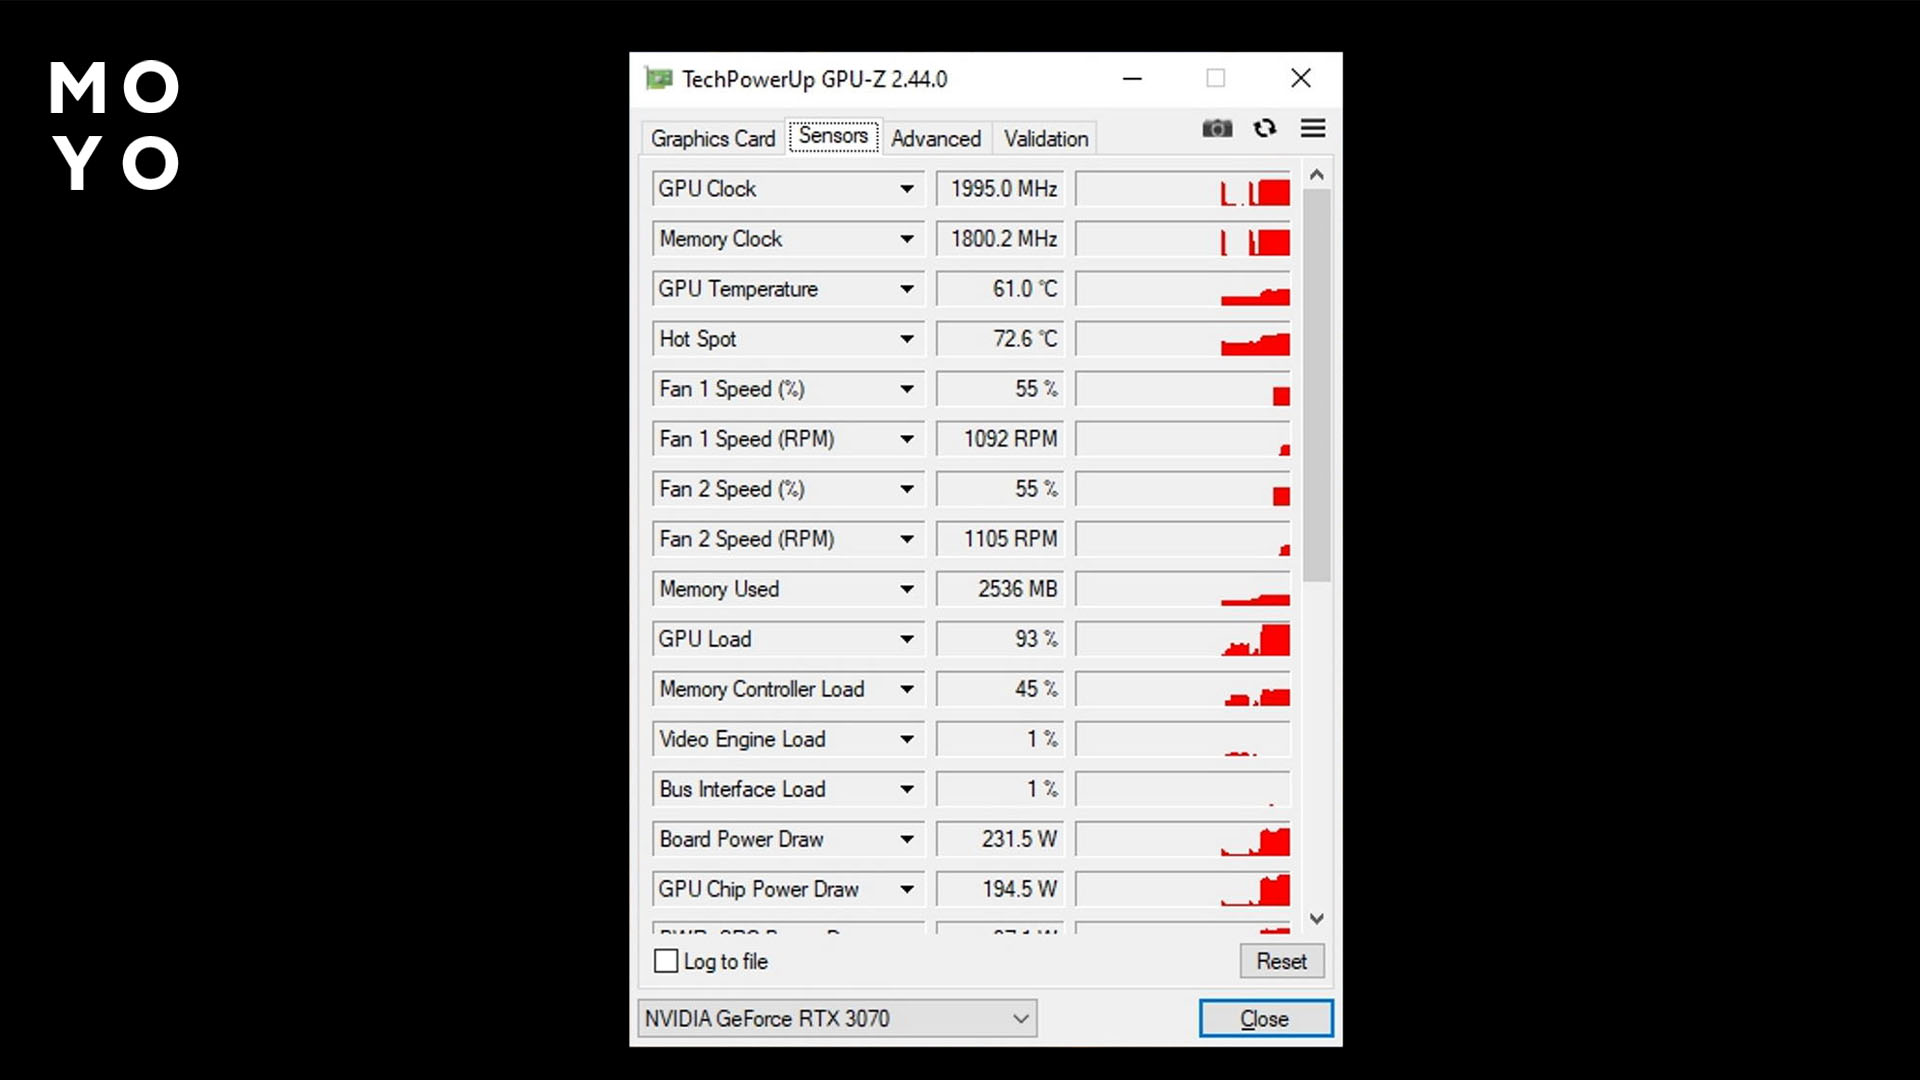
Task: Select the Sensors tab
Action: click(x=834, y=136)
